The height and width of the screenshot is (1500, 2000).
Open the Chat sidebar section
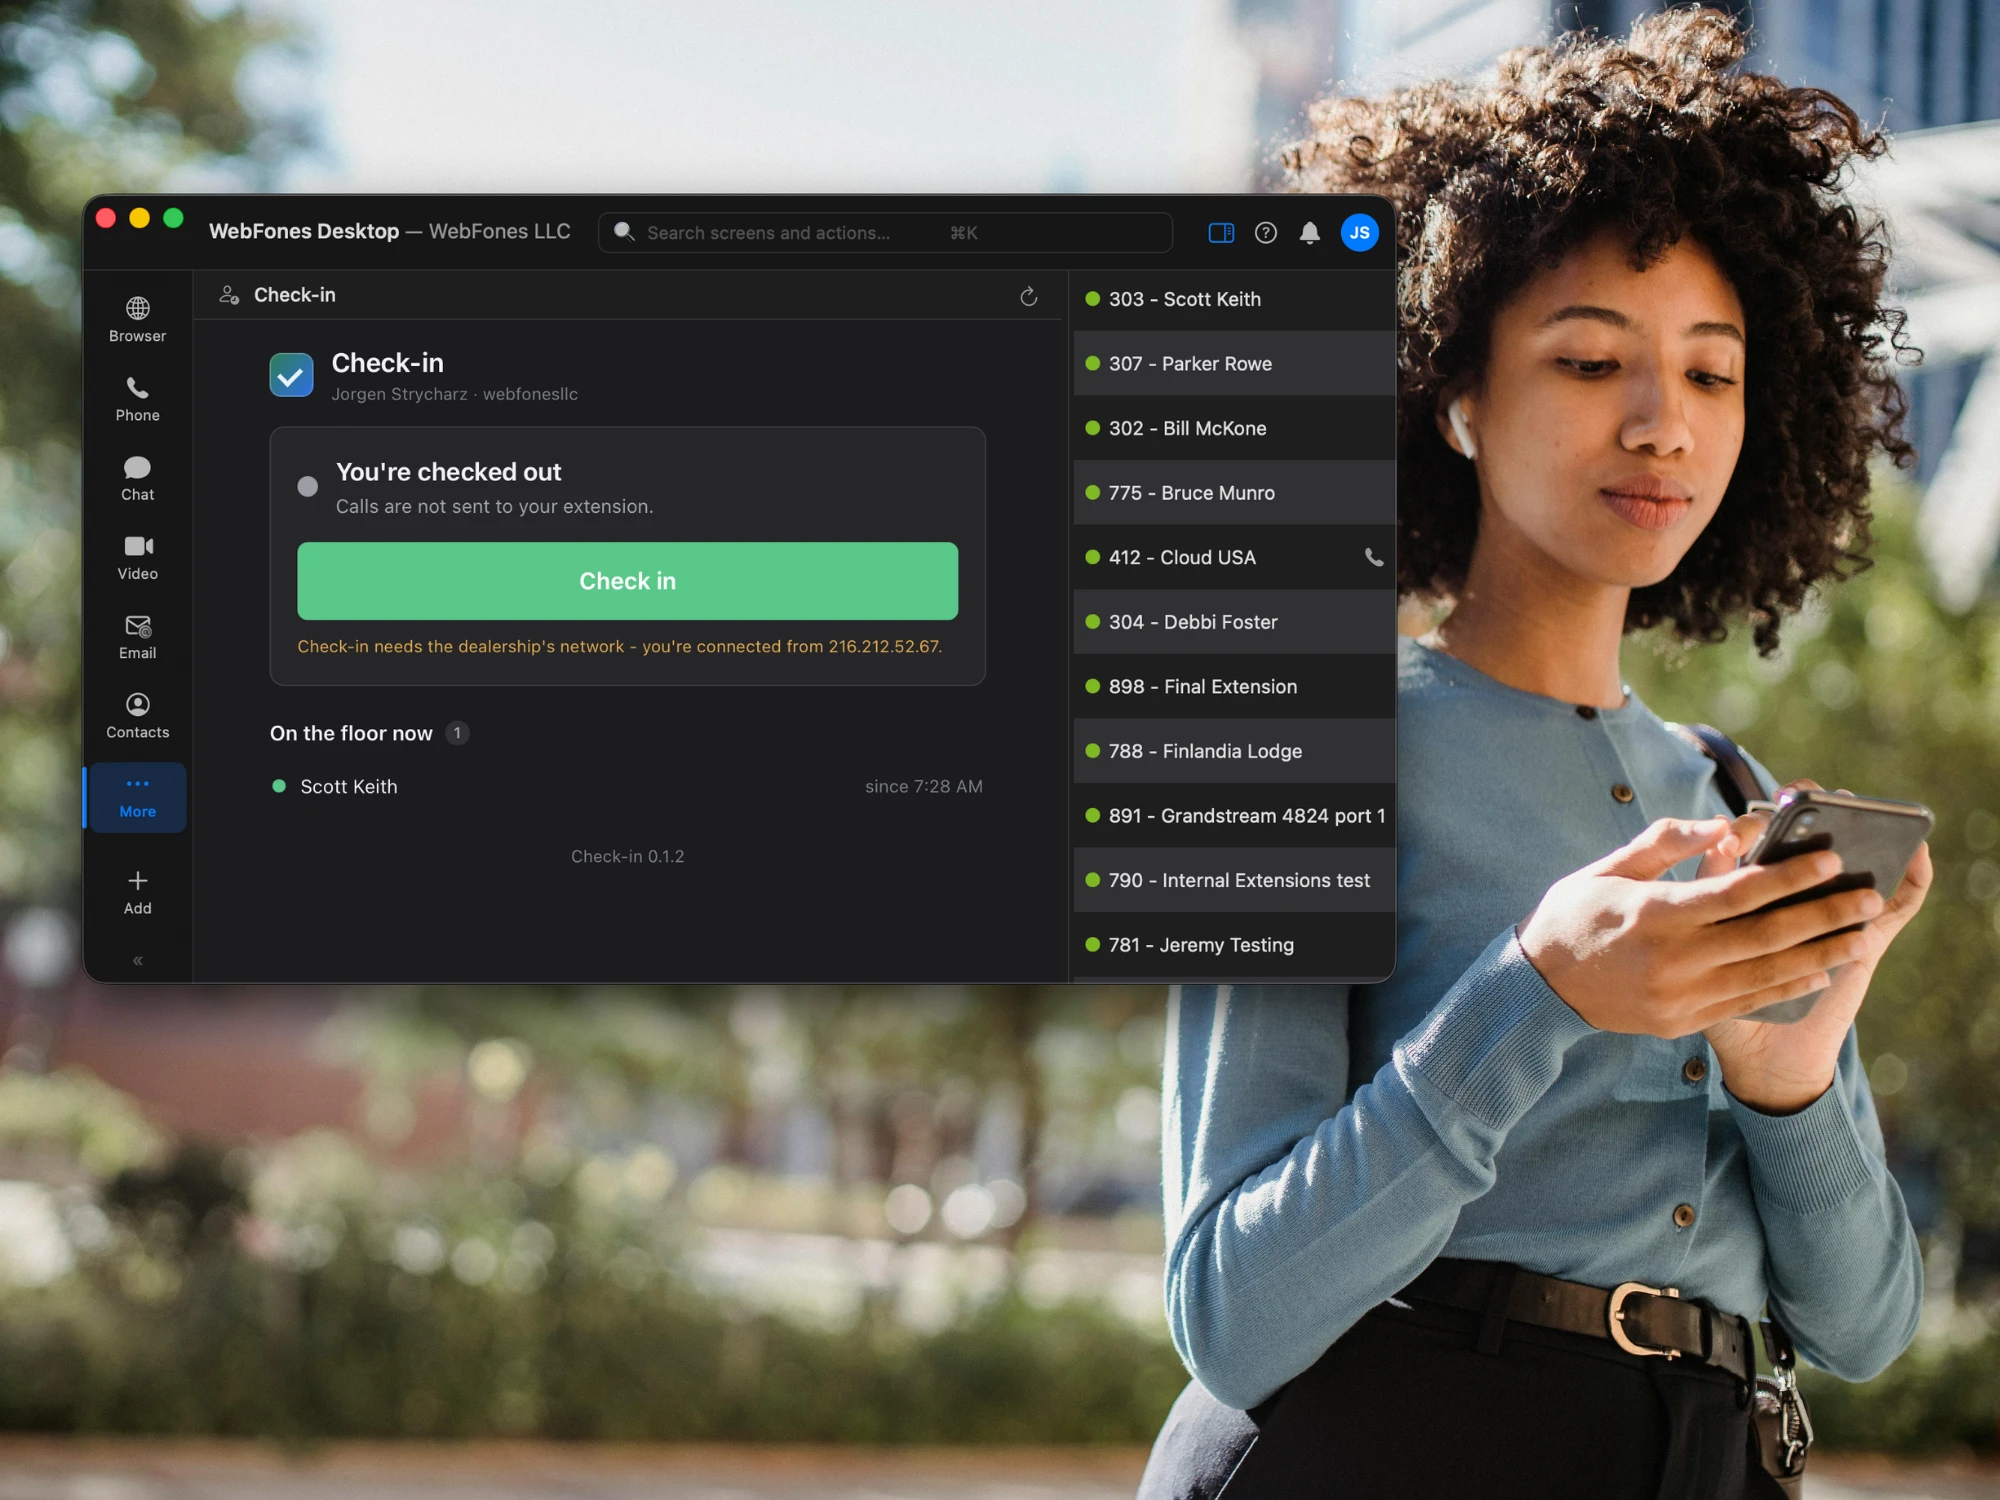tap(138, 478)
